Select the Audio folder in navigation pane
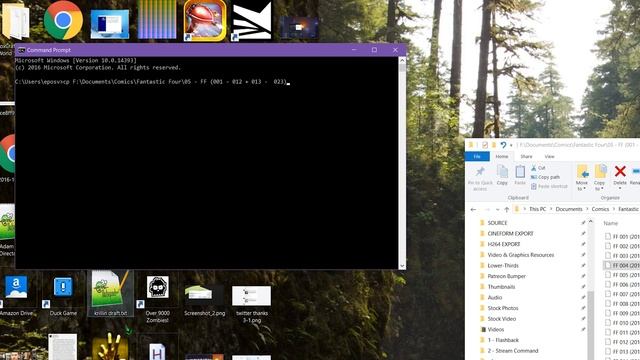 coord(495,297)
